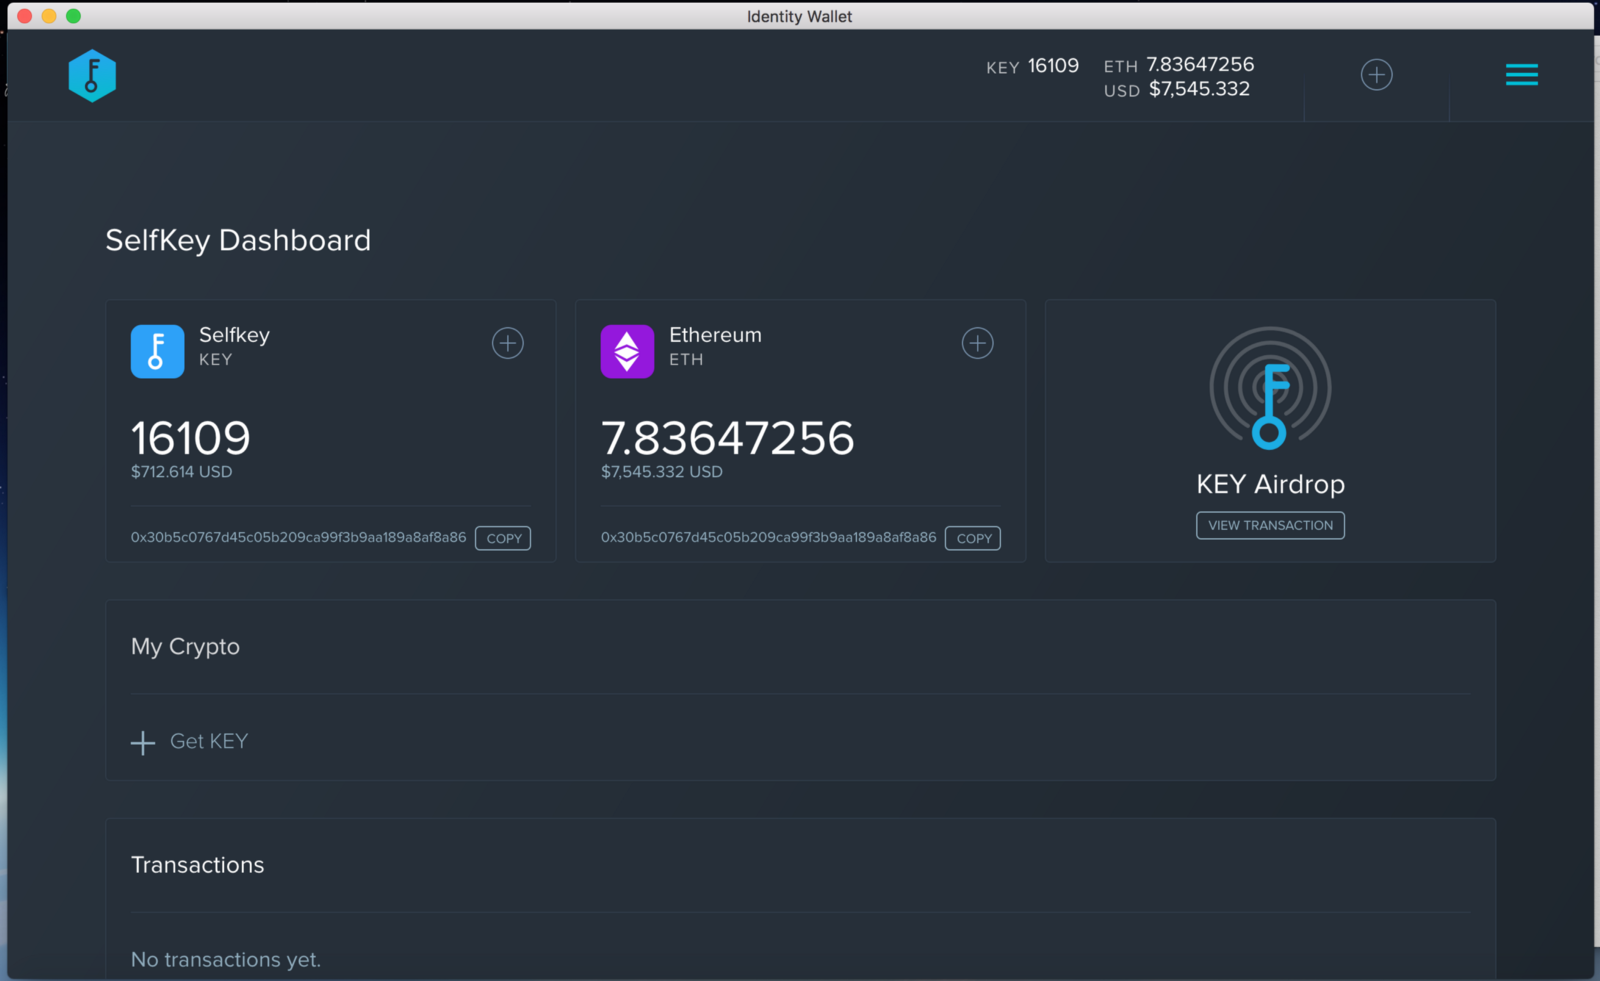Click the 'No transactions yet.' message
Screen dimensions: 1600x981
coord(226,960)
